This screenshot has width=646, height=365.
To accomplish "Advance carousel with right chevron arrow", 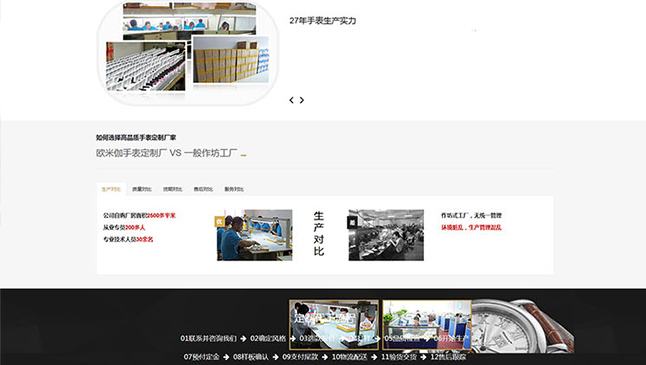I will coord(302,100).
